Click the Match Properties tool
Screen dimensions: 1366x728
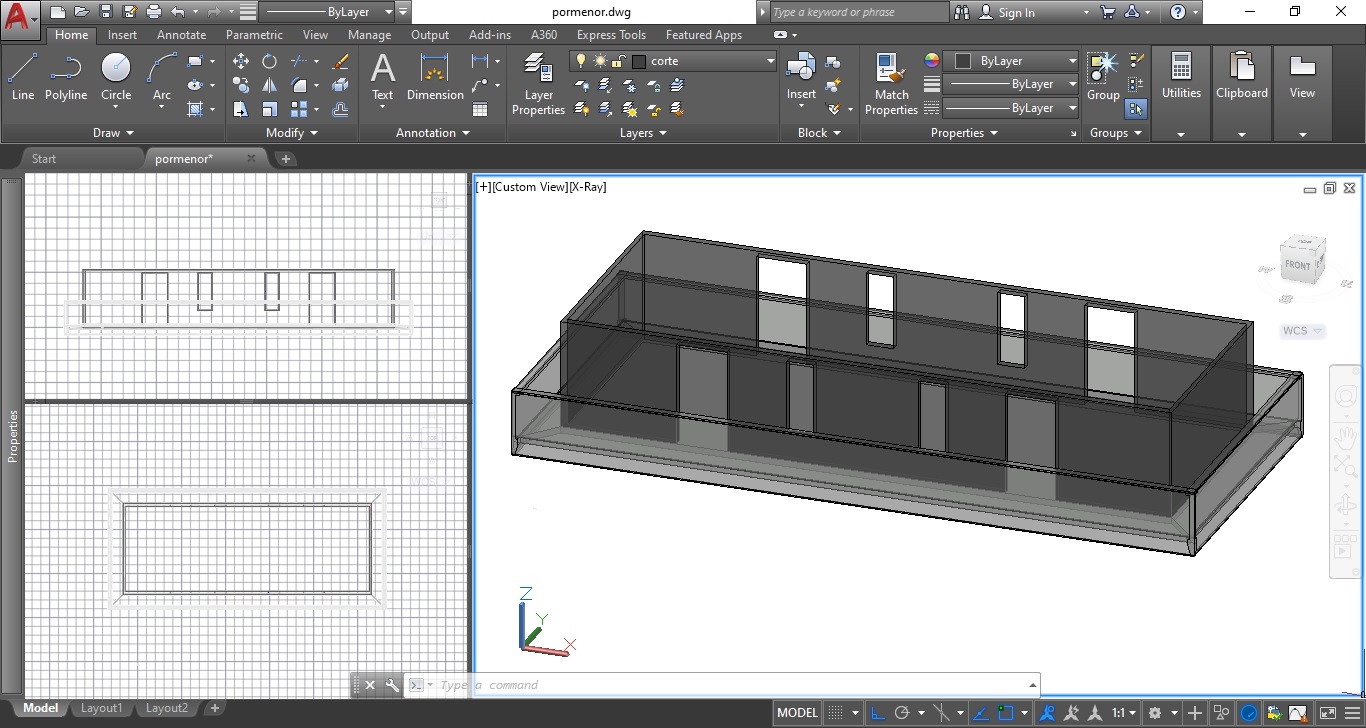pos(891,85)
